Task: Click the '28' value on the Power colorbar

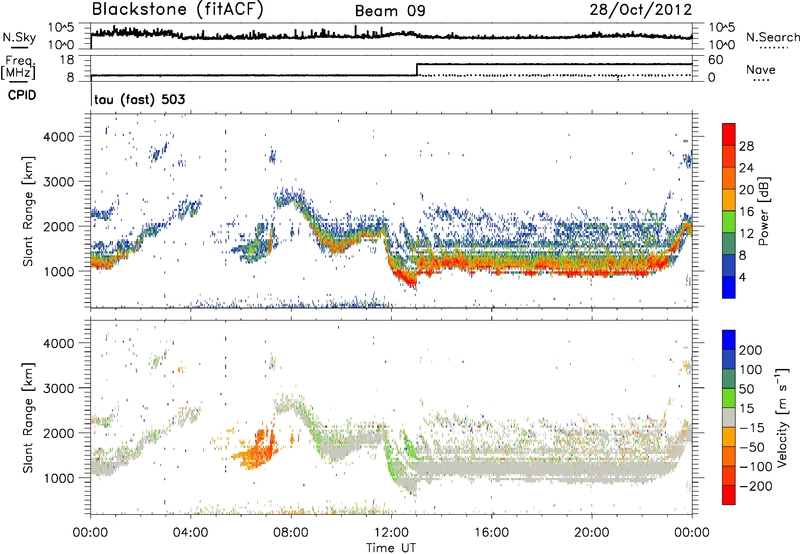Action: tap(746, 146)
